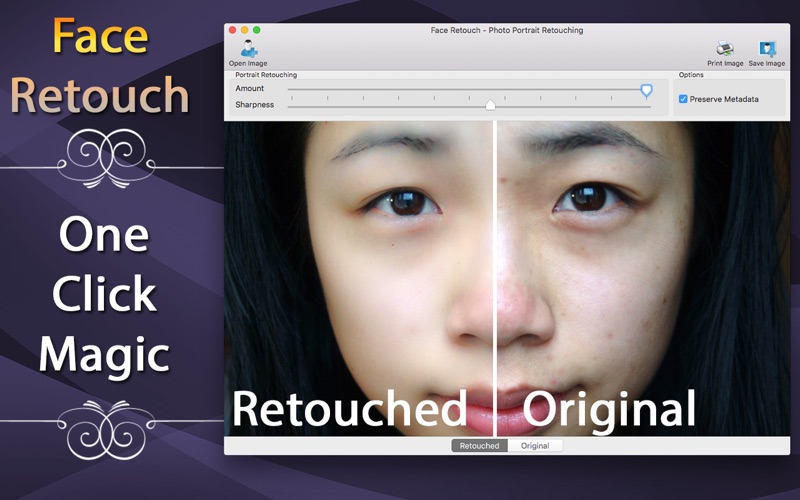Viewport: 800px width, 500px height.
Task: Click the Amount slider handle
Action: [646, 91]
